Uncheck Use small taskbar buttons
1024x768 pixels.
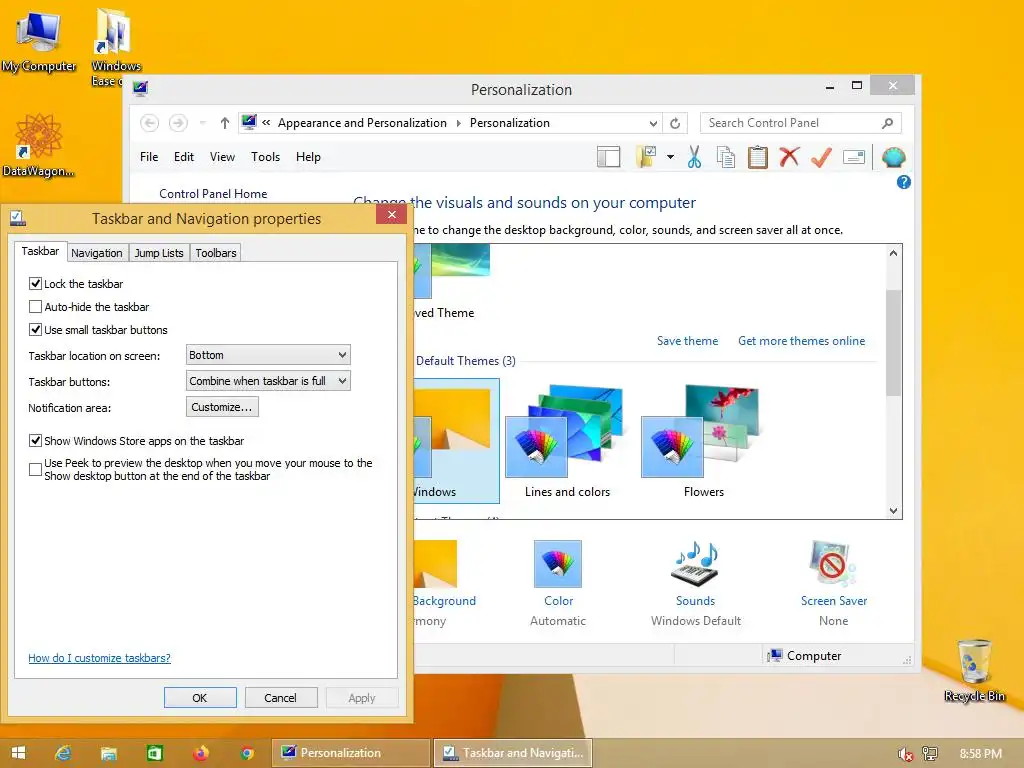click(35, 330)
